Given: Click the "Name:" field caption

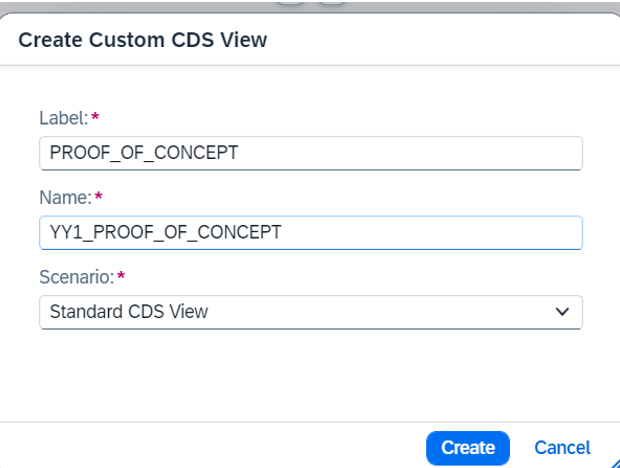Looking at the screenshot, I should (66, 197).
